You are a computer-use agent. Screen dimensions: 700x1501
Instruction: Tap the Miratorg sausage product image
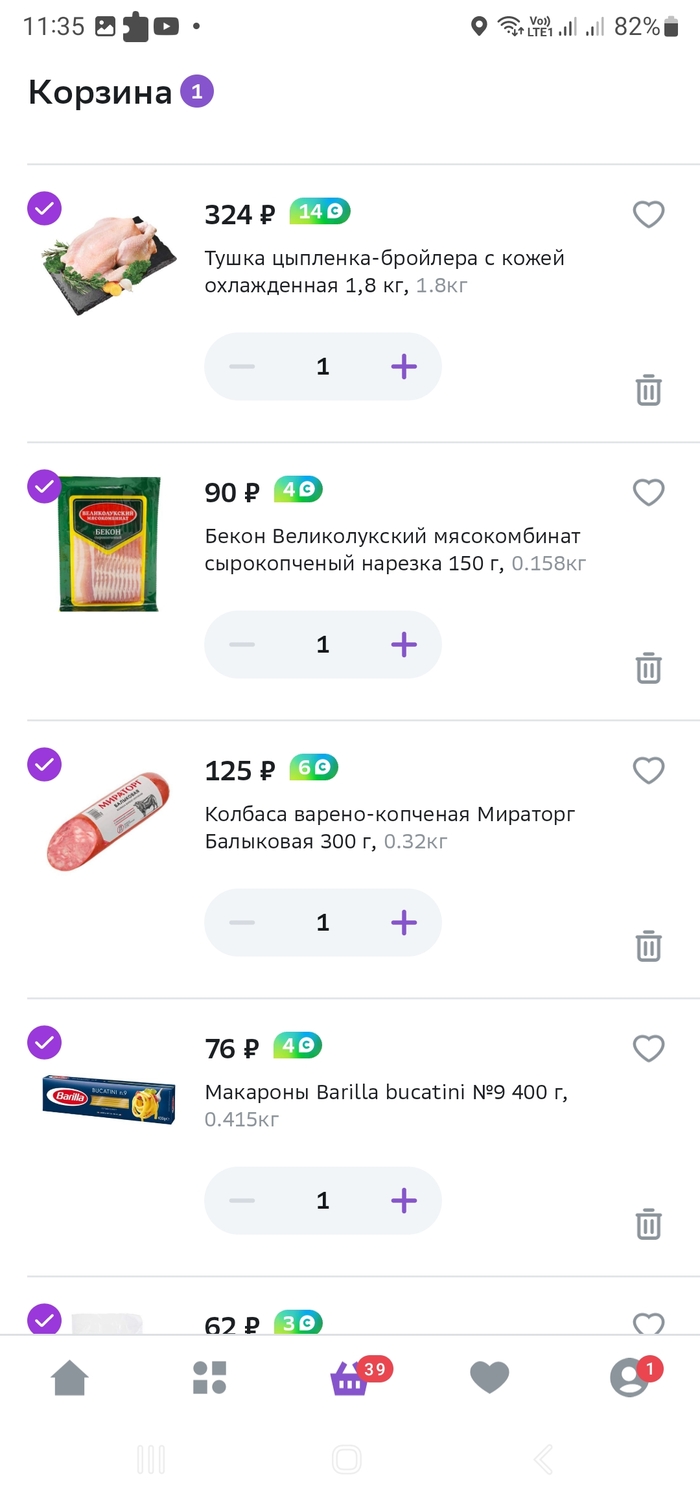tap(108, 820)
